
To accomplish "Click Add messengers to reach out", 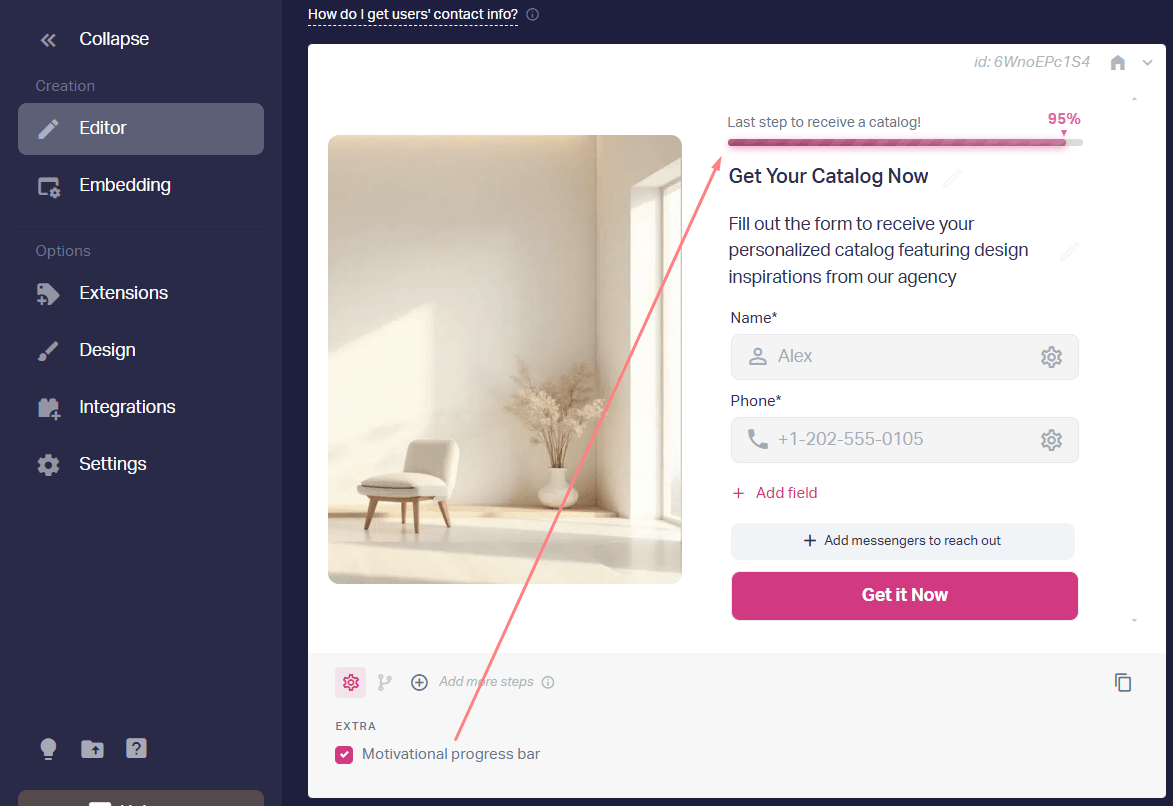I will [x=902, y=541].
